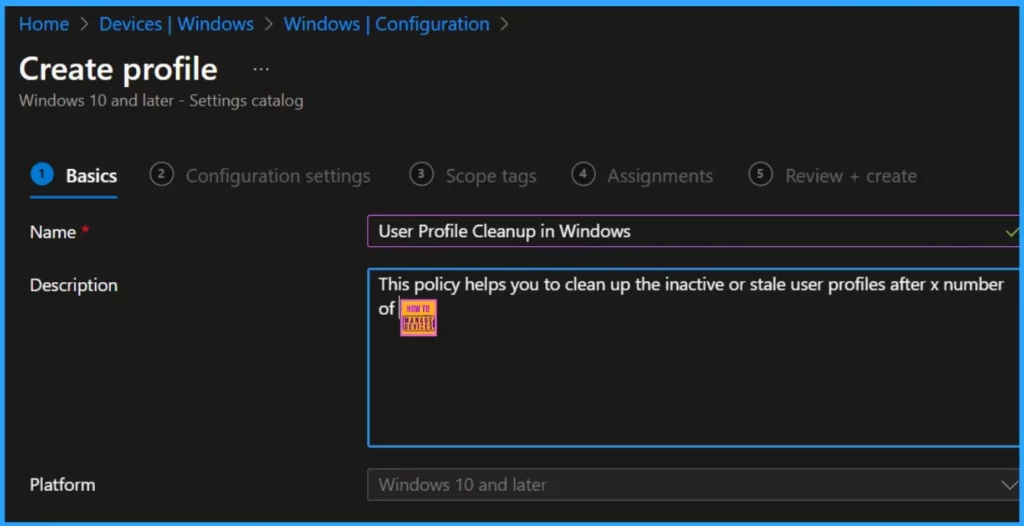Click the 'Create profile' page heading

(x=118, y=69)
